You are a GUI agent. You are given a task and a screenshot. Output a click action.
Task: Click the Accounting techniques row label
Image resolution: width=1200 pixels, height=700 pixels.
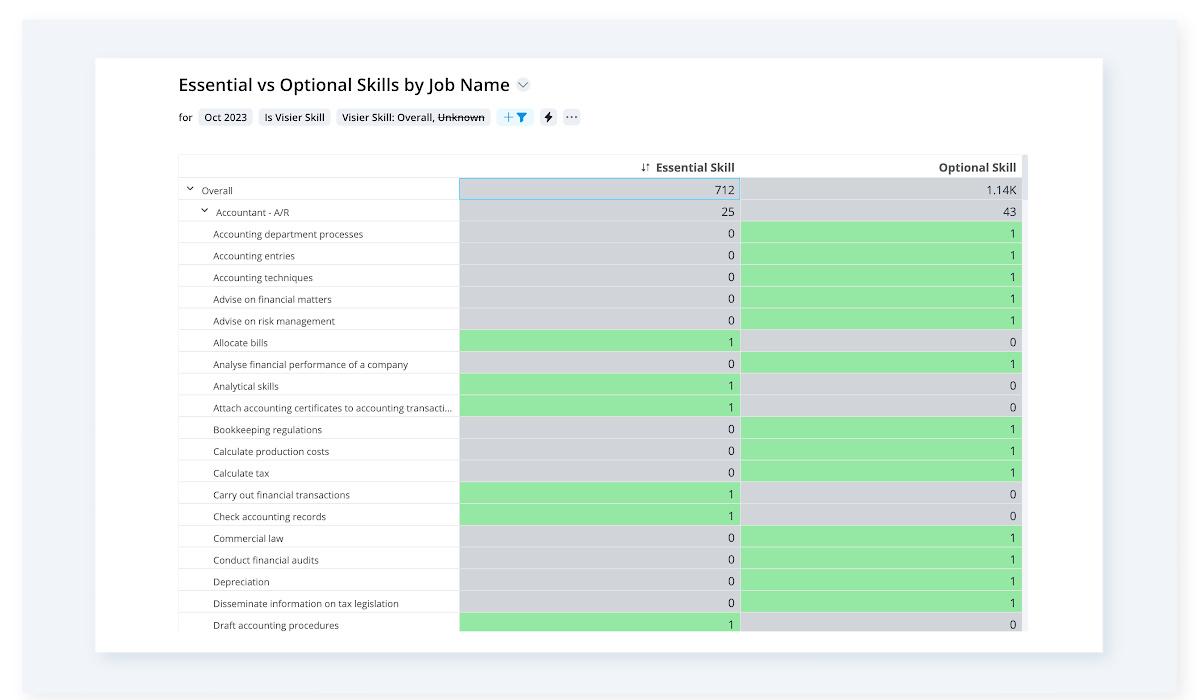pos(263,278)
